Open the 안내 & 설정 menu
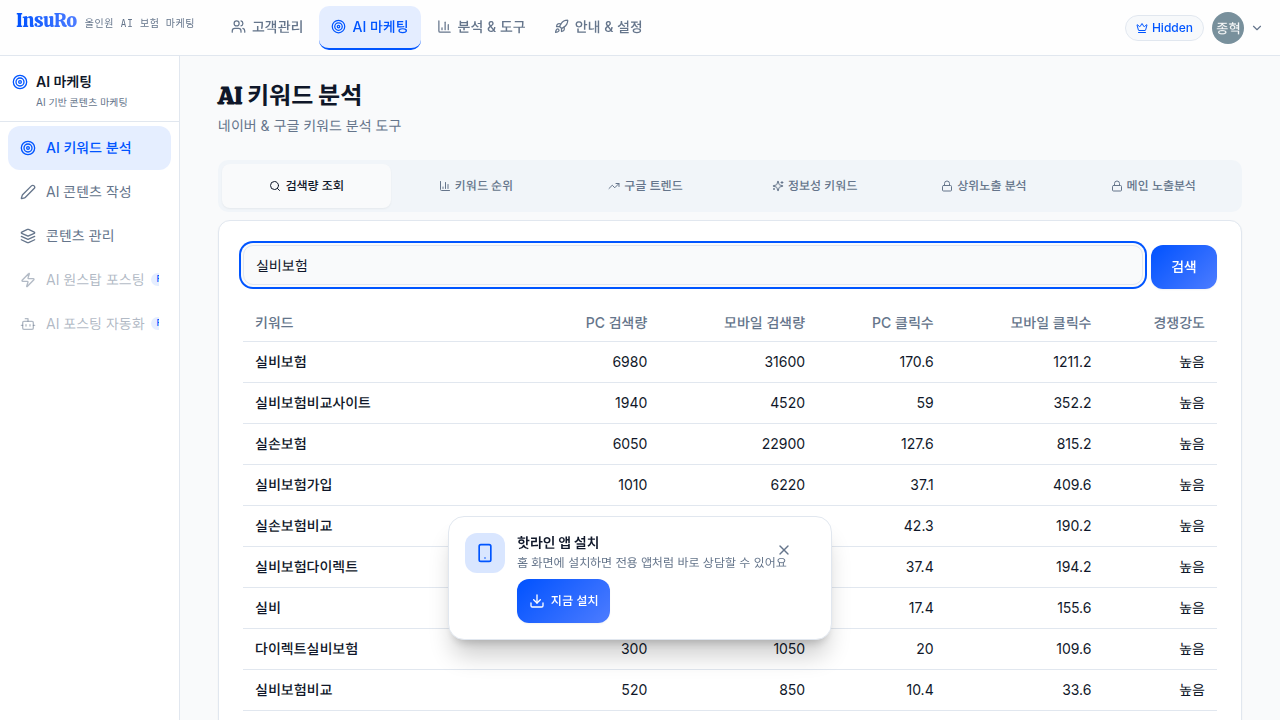 (x=598, y=27)
